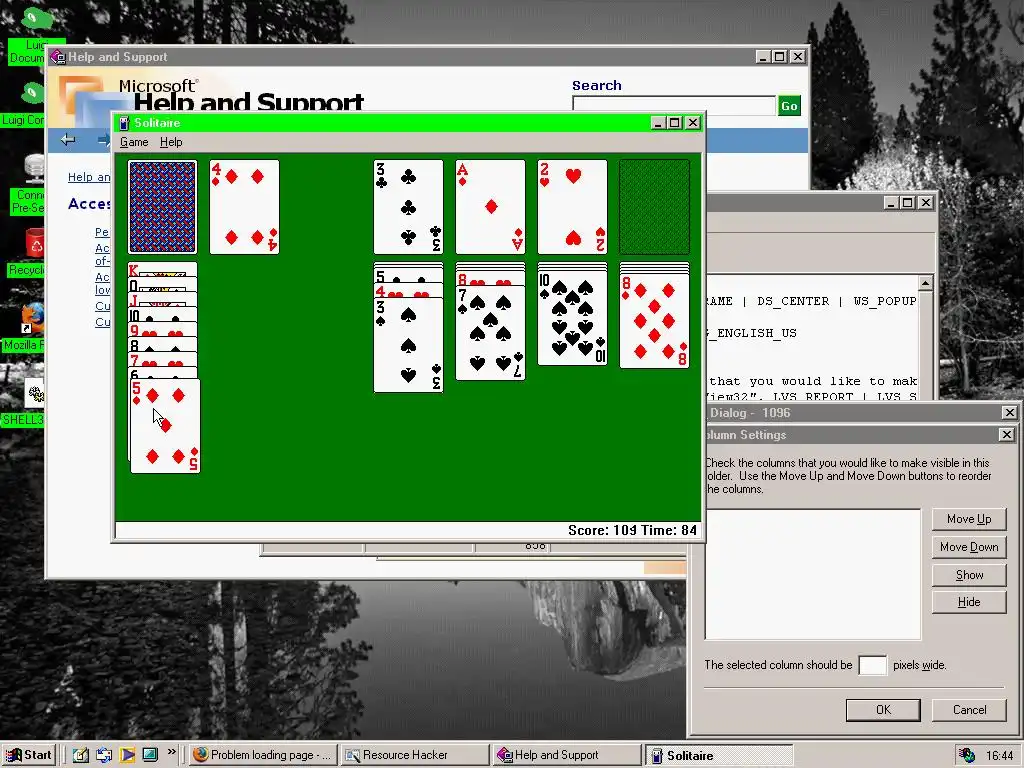
Task: Click the 3 of clubs foundation pile
Action: pyautogui.click(x=408, y=206)
